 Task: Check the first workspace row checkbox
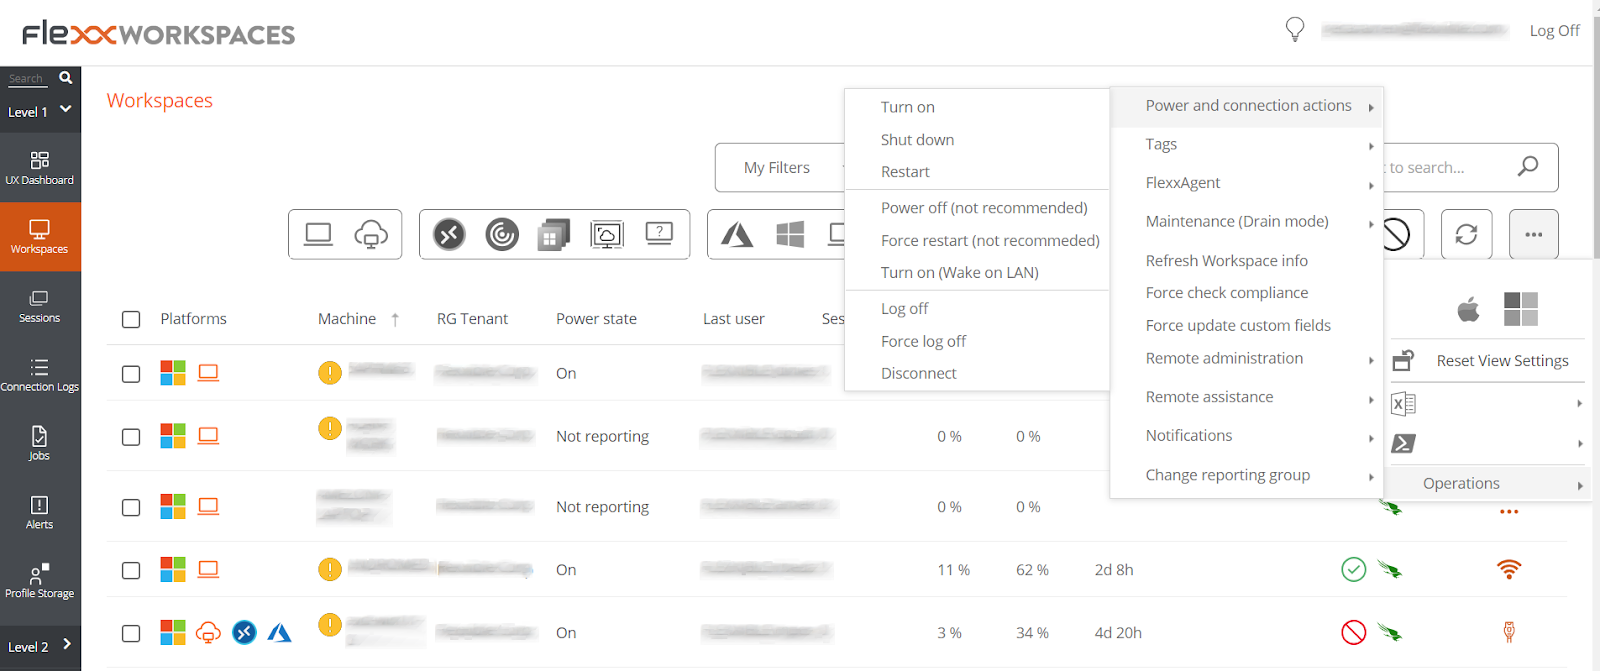[131, 374]
